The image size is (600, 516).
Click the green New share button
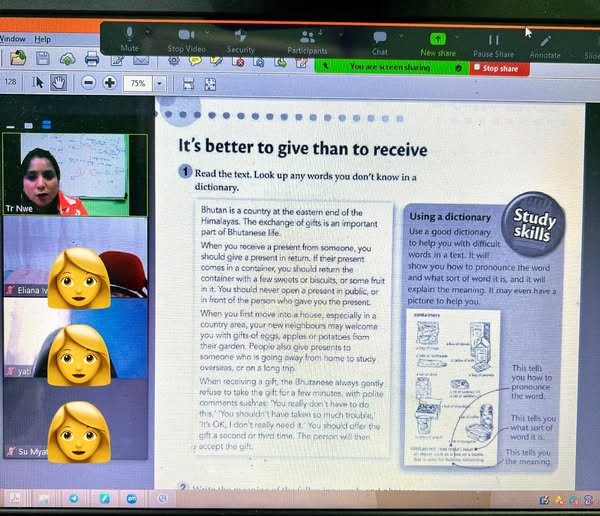[438, 40]
